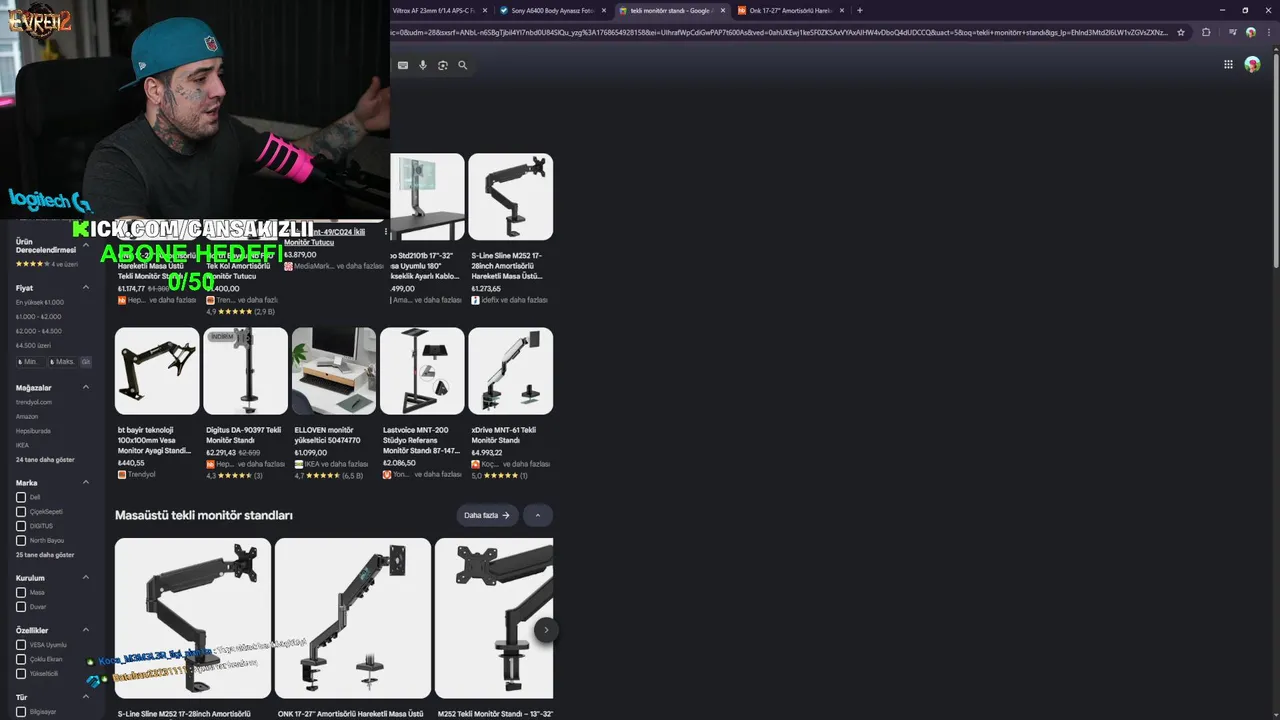Screen dimensions: 1280x720
Task: Click the next arrow on product carousel
Action: click(x=545, y=629)
